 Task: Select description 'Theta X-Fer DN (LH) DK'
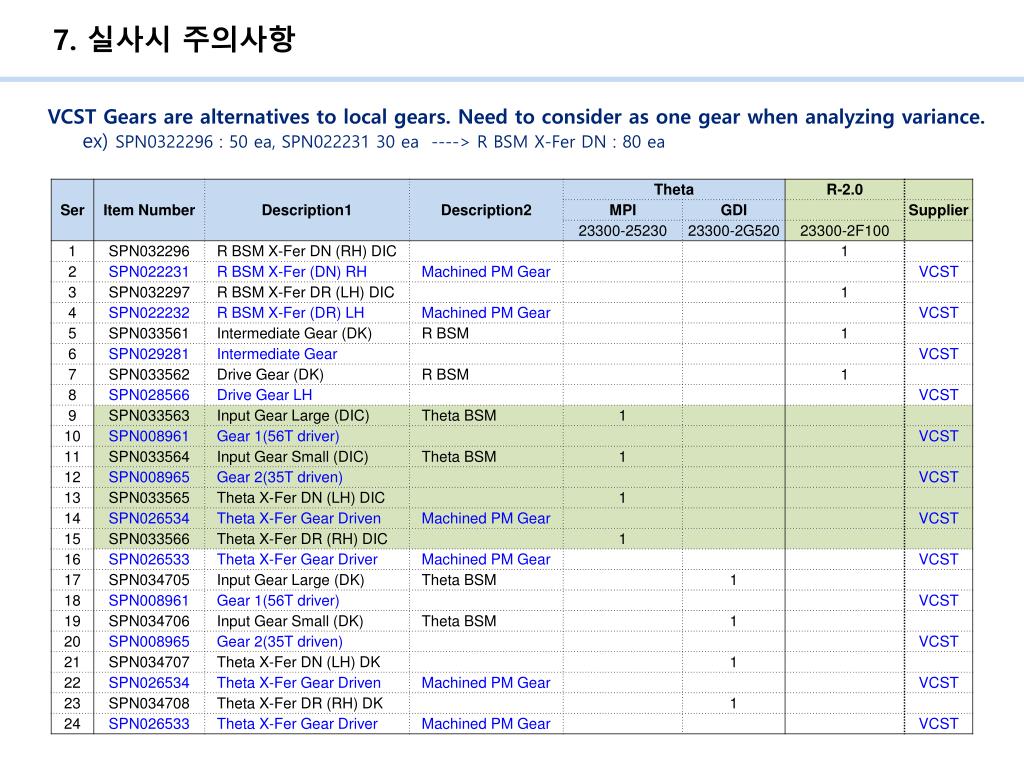coord(298,663)
